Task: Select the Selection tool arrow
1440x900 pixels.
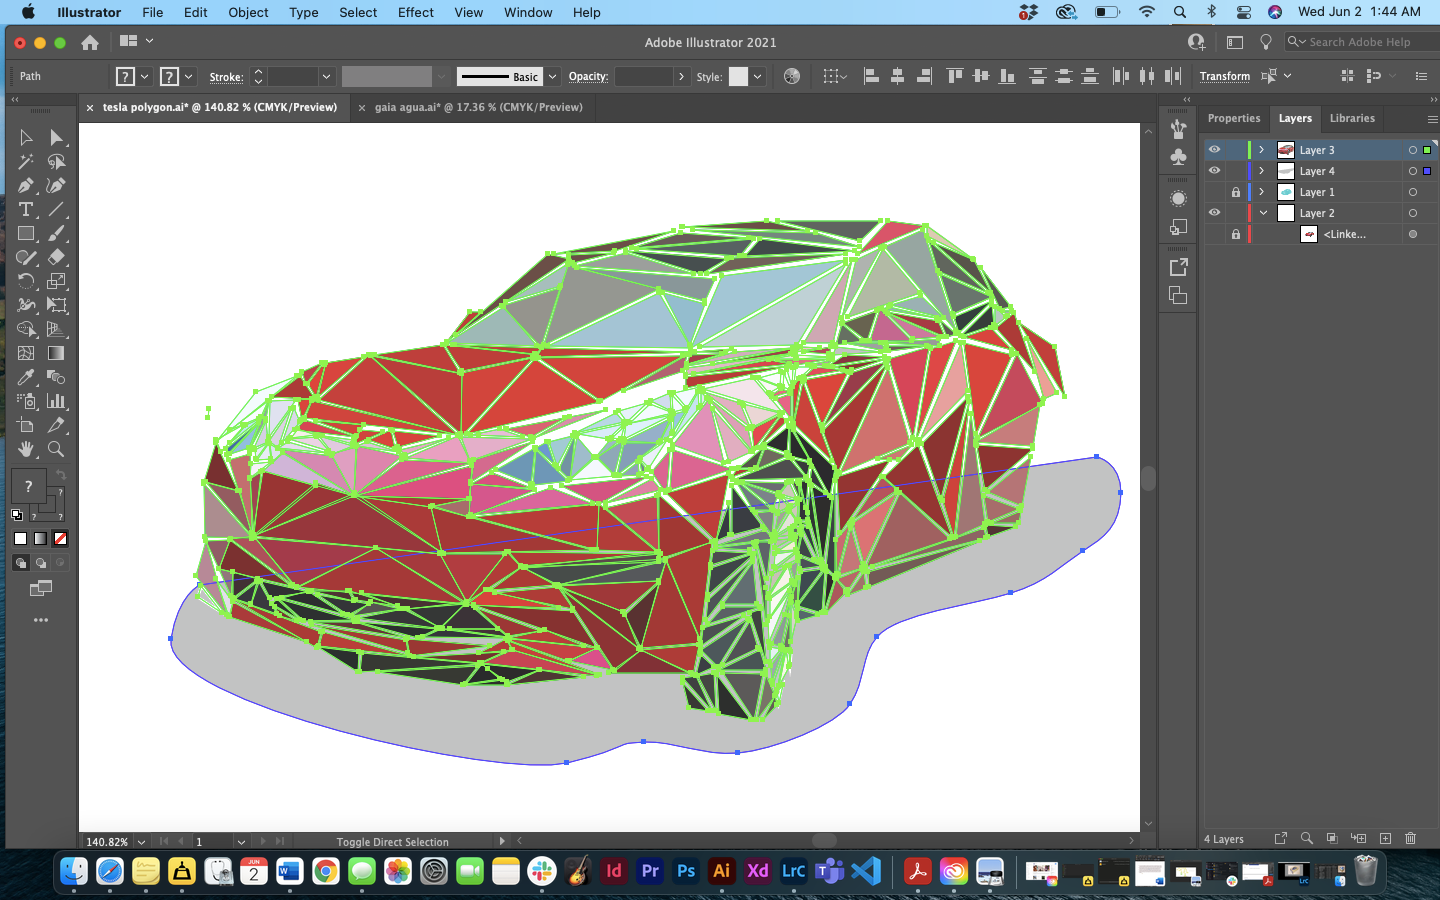Action: tap(26, 137)
